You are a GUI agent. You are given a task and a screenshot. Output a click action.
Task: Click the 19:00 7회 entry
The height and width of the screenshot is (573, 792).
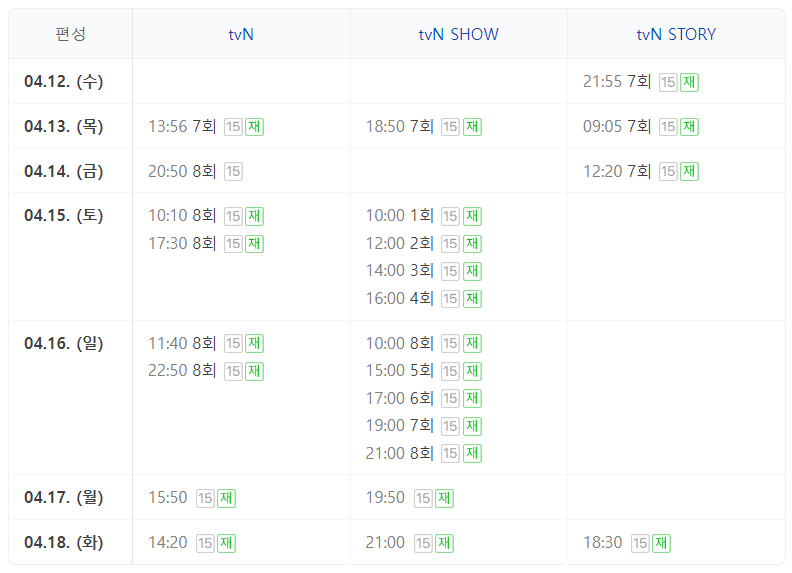(400, 426)
